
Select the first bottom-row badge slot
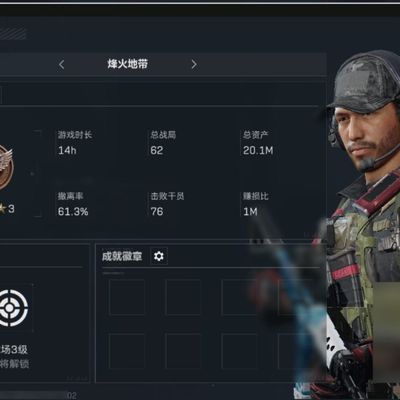coord(127,351)
